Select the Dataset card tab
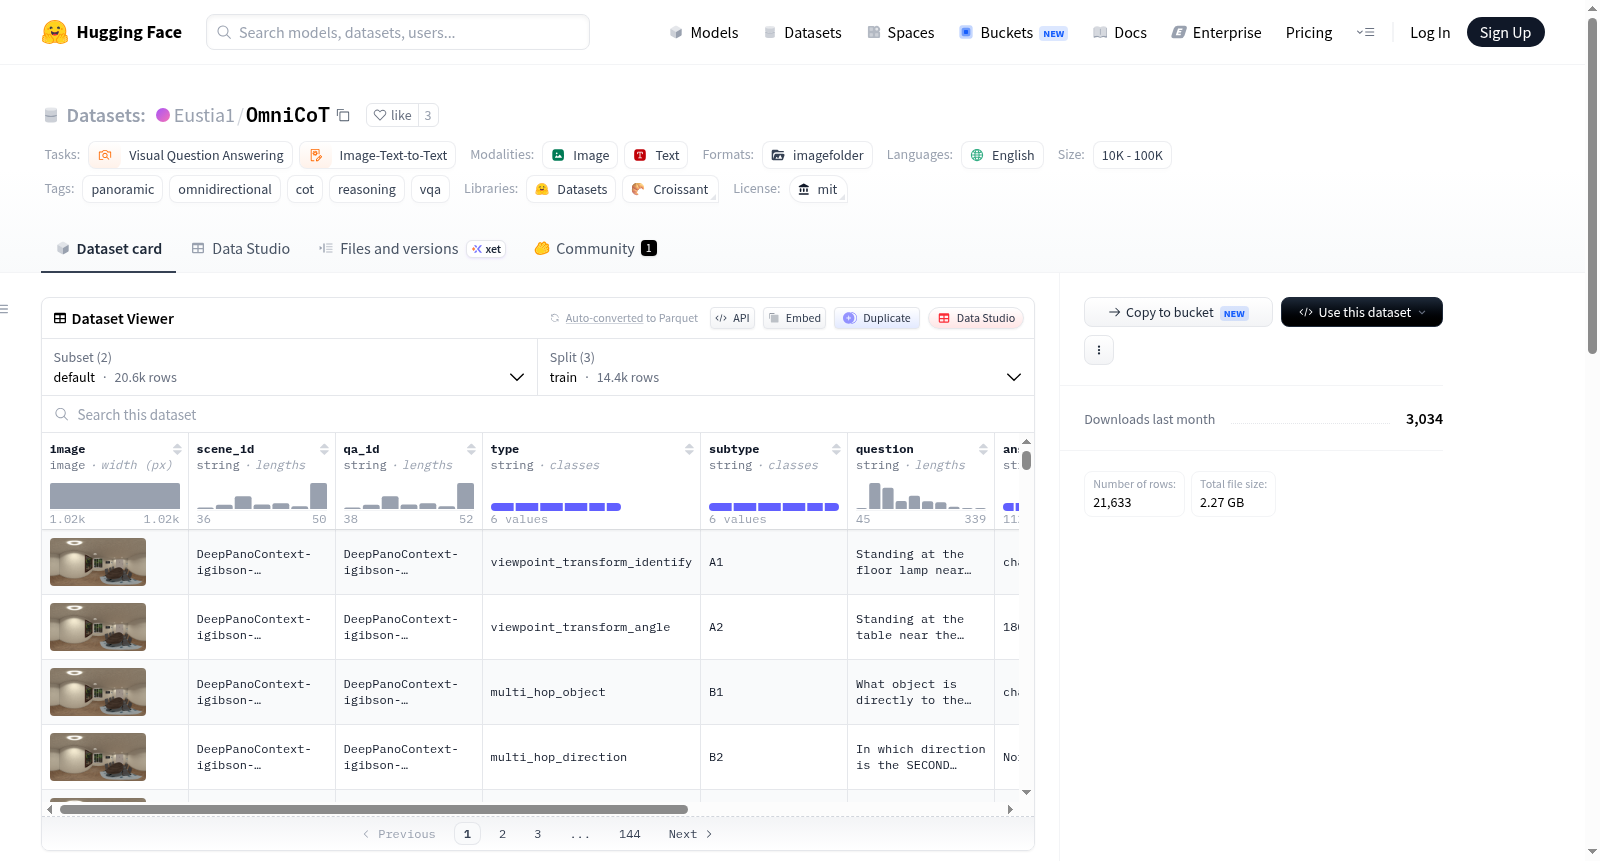 [x=109, y=248]
